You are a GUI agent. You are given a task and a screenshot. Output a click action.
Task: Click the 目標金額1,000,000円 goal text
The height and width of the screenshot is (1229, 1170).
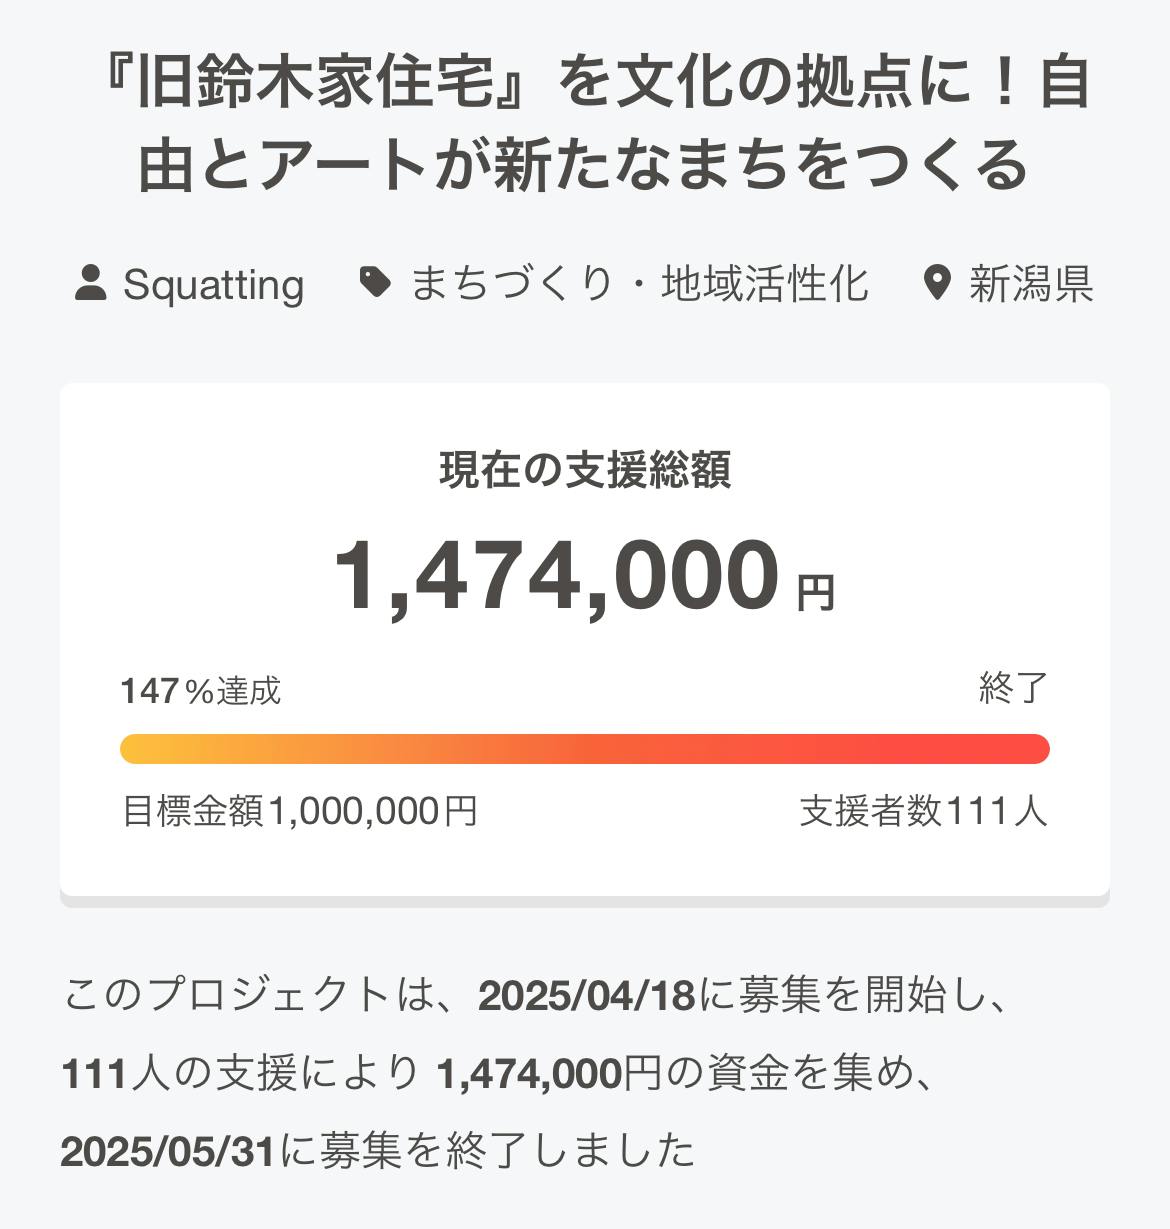click(x=299, y=811)
